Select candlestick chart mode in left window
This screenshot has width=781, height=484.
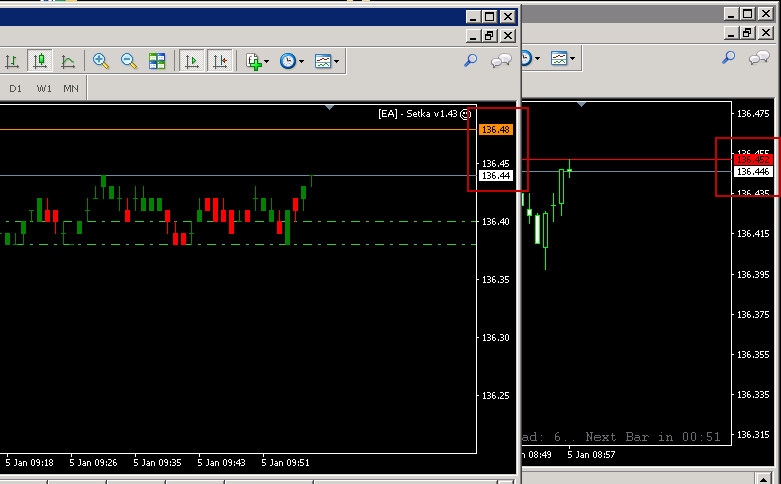(40, 61)
